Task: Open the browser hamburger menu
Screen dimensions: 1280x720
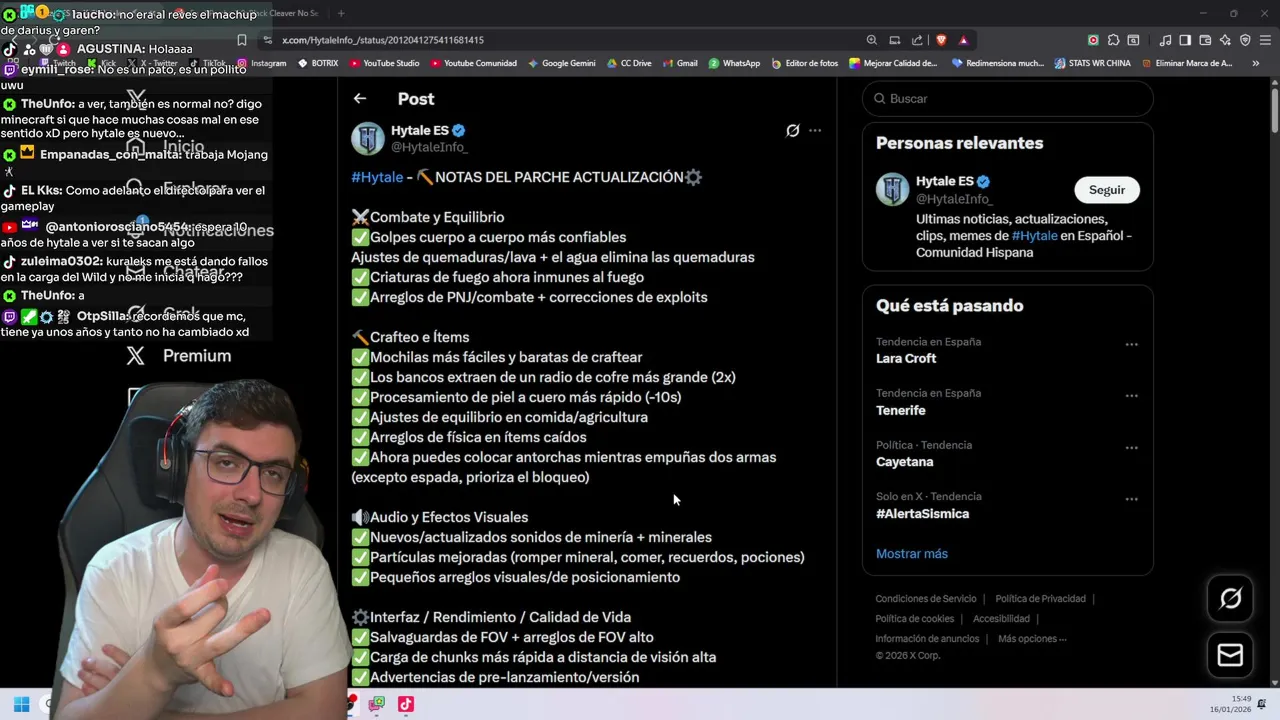Action: pyautogui.click(x=1266, y=40)
